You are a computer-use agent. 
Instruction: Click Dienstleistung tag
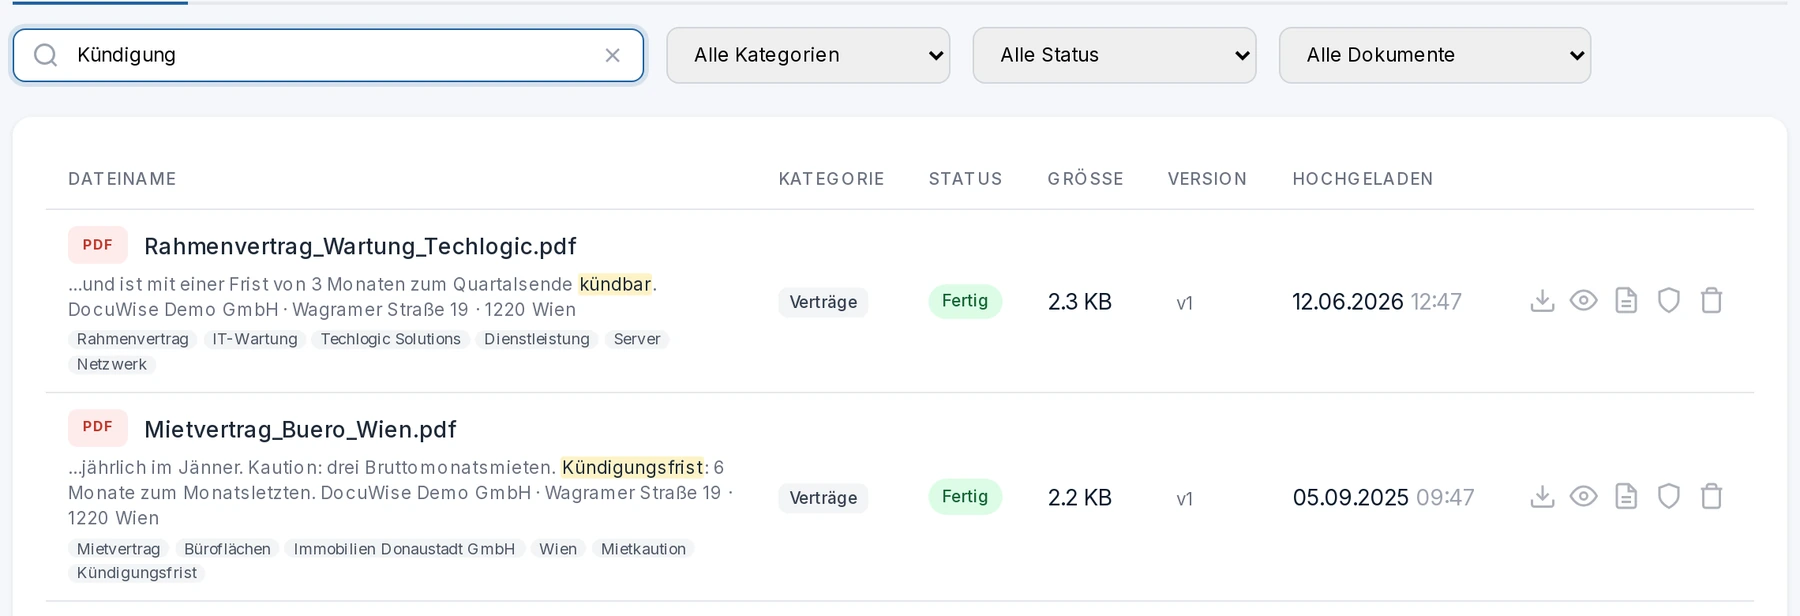537,339
